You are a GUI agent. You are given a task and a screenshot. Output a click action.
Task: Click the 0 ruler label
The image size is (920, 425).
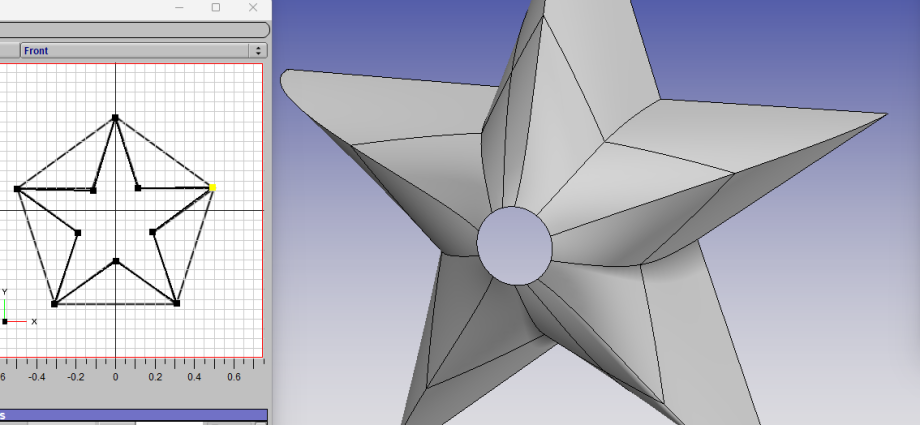pos(116,377)
